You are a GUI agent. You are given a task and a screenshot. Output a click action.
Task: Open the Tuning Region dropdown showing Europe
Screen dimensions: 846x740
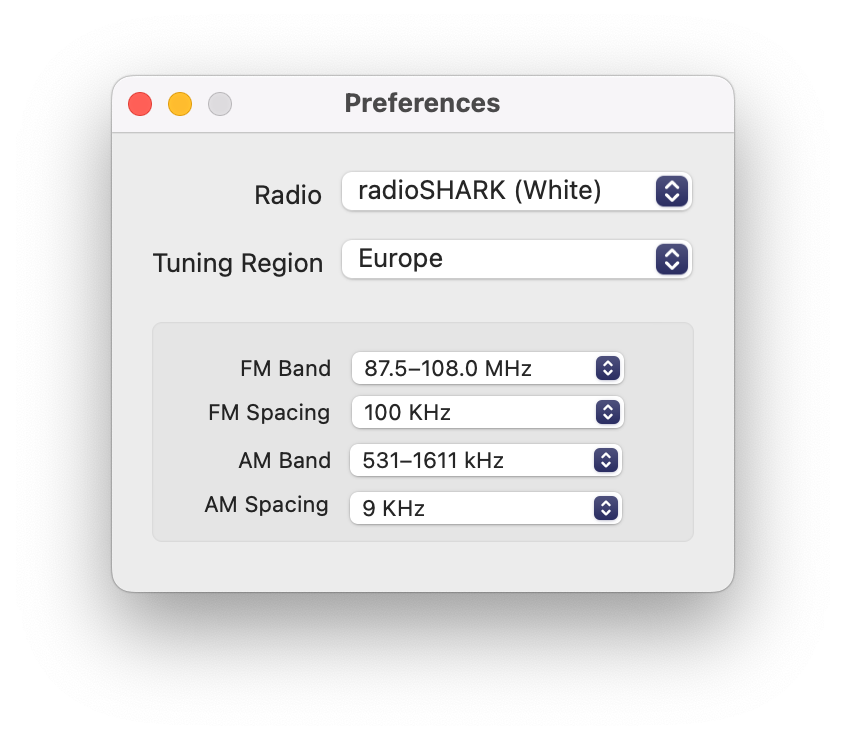click(x=516, y=259)
